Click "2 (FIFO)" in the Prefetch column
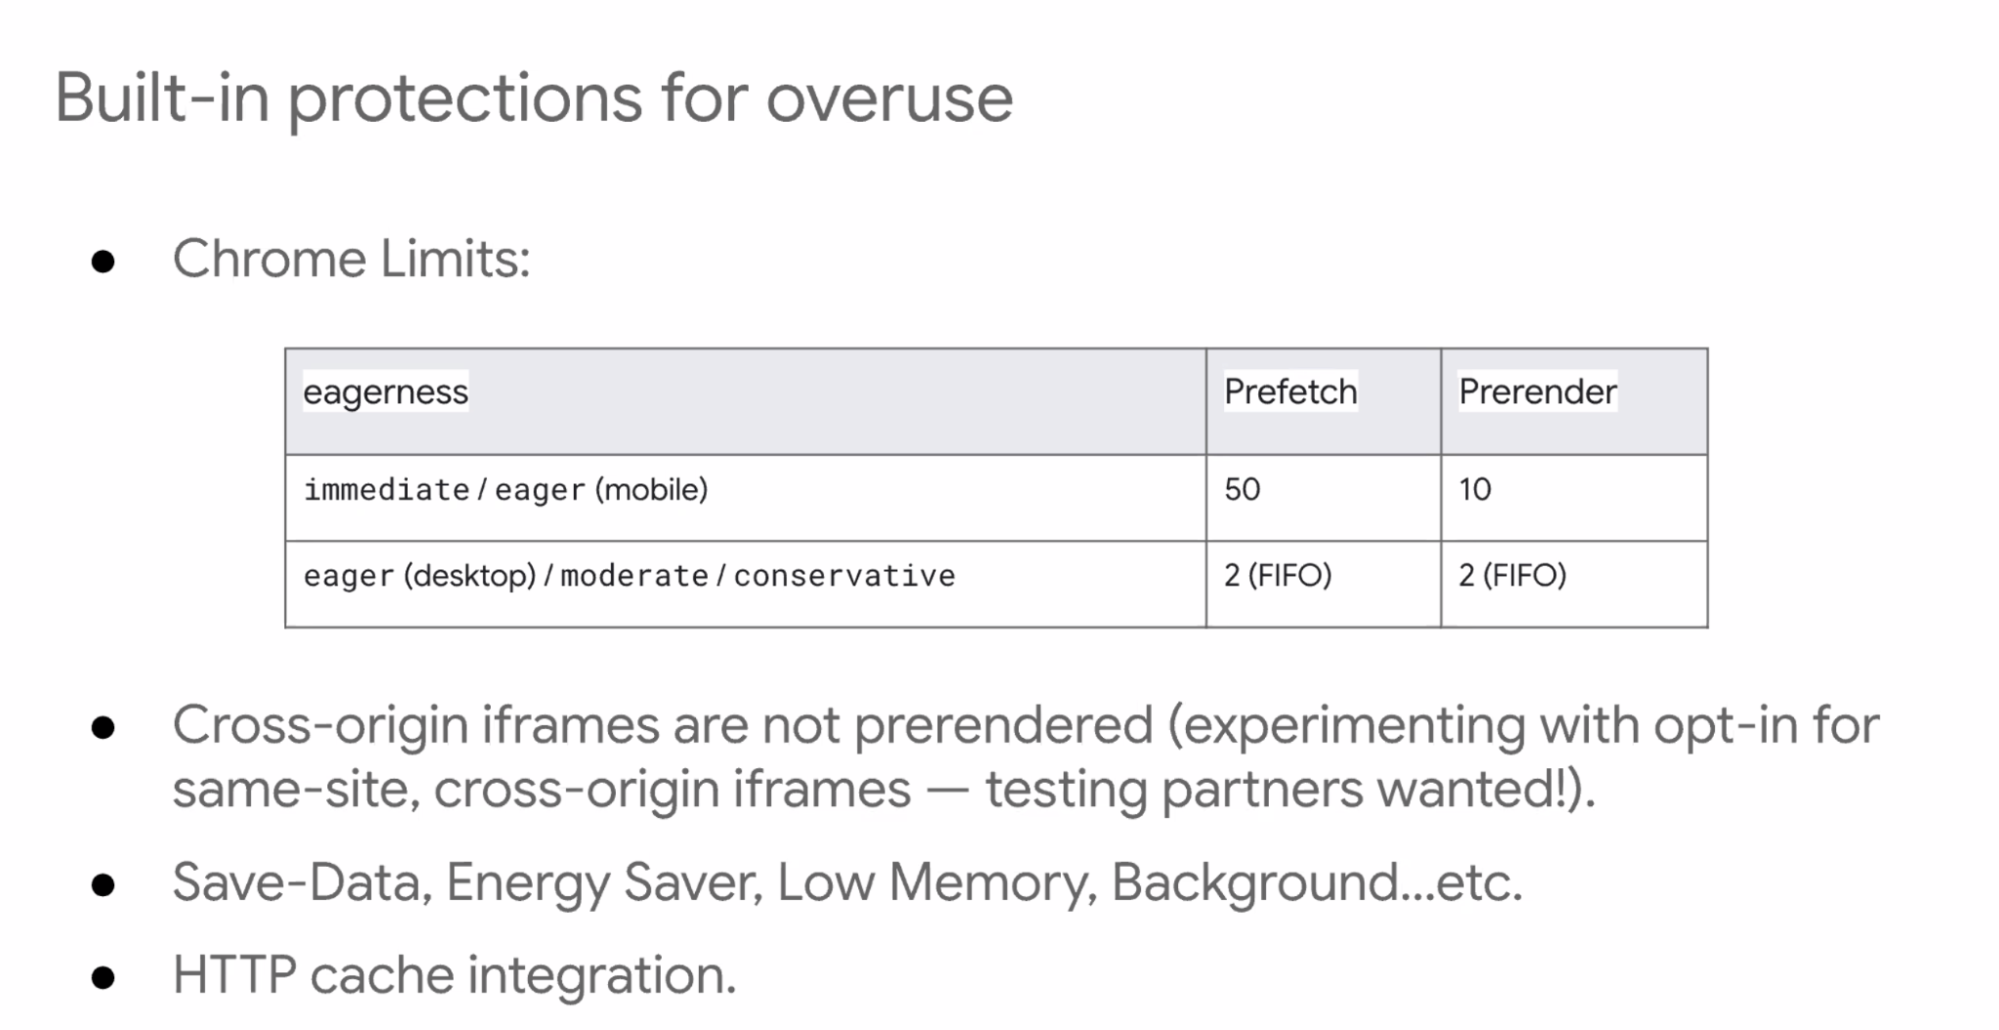1999x1030 pixels. click(x=1277, y=576)
